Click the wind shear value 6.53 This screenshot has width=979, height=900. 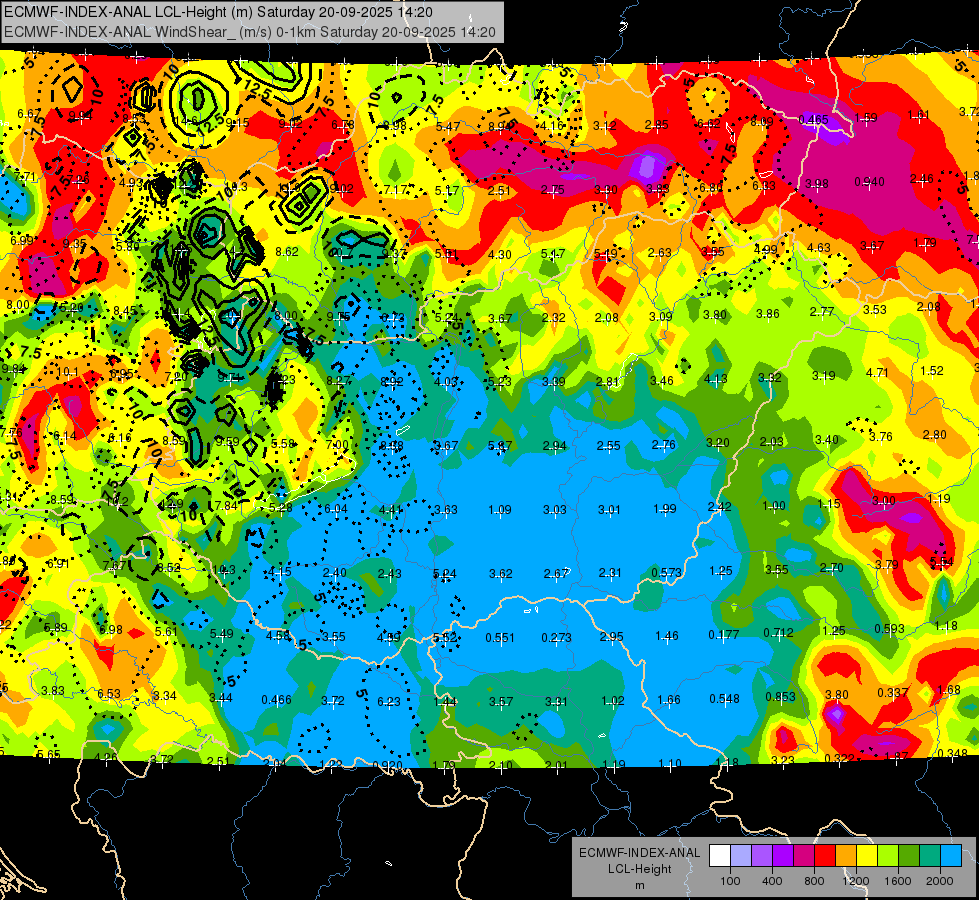[x=109, y=694]
